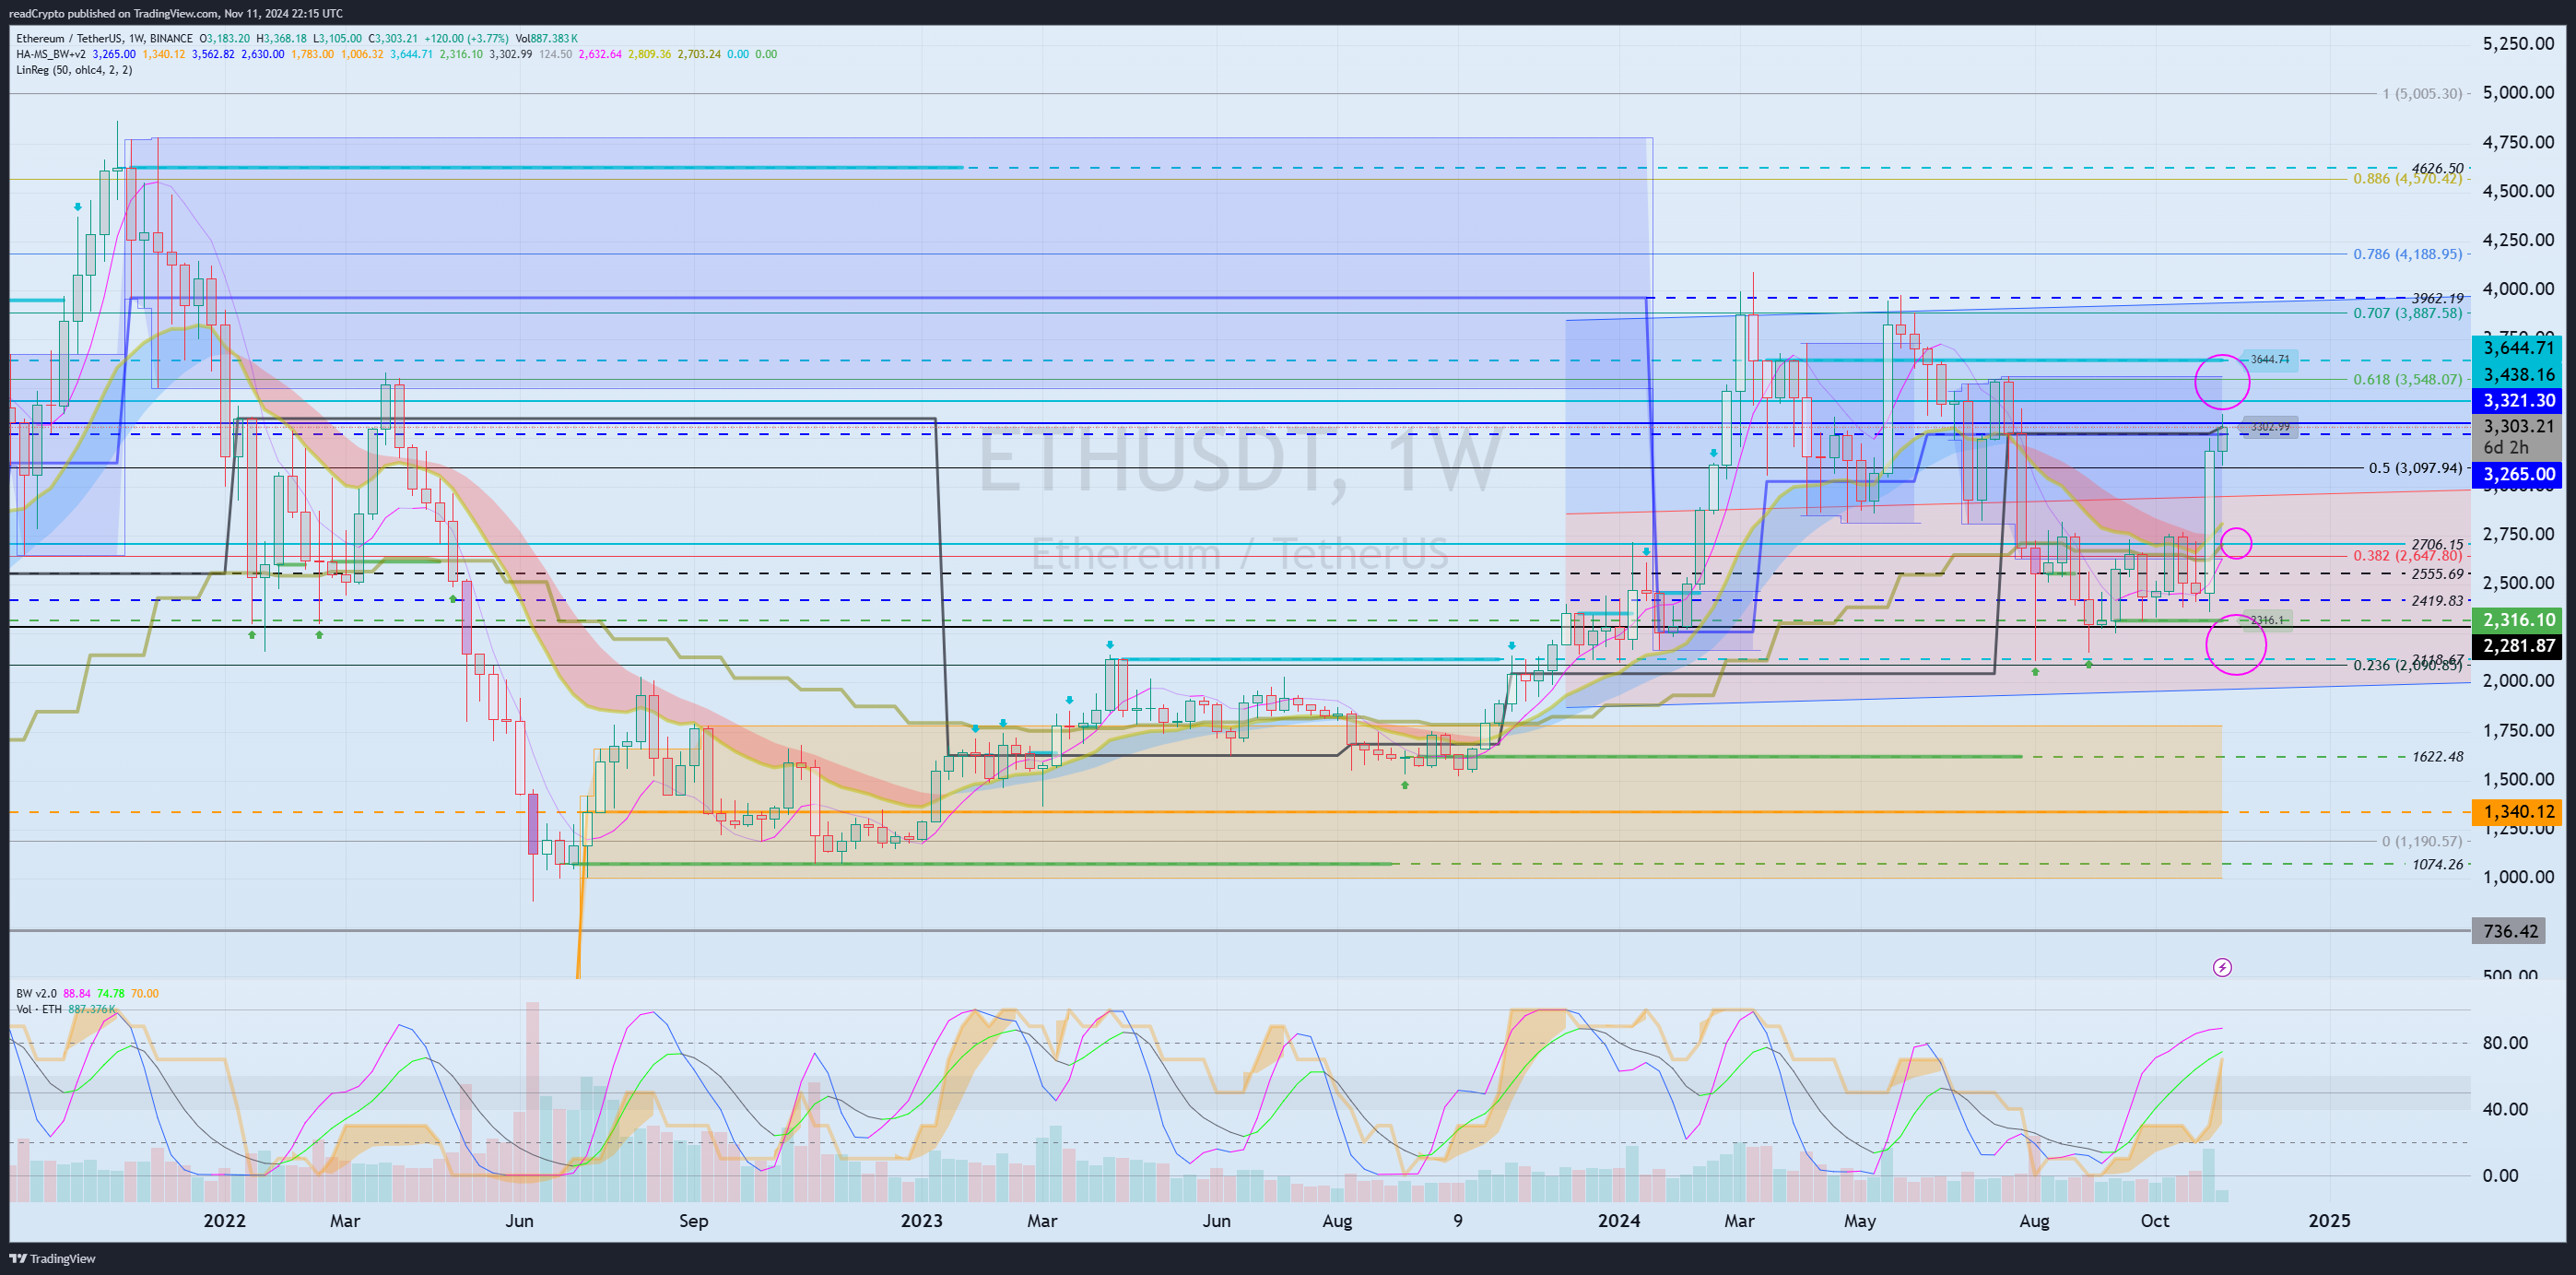This screenshot has height=1275, width=2576.
Task: Click the gray 736.42 price label
Action: point(2510,931)
